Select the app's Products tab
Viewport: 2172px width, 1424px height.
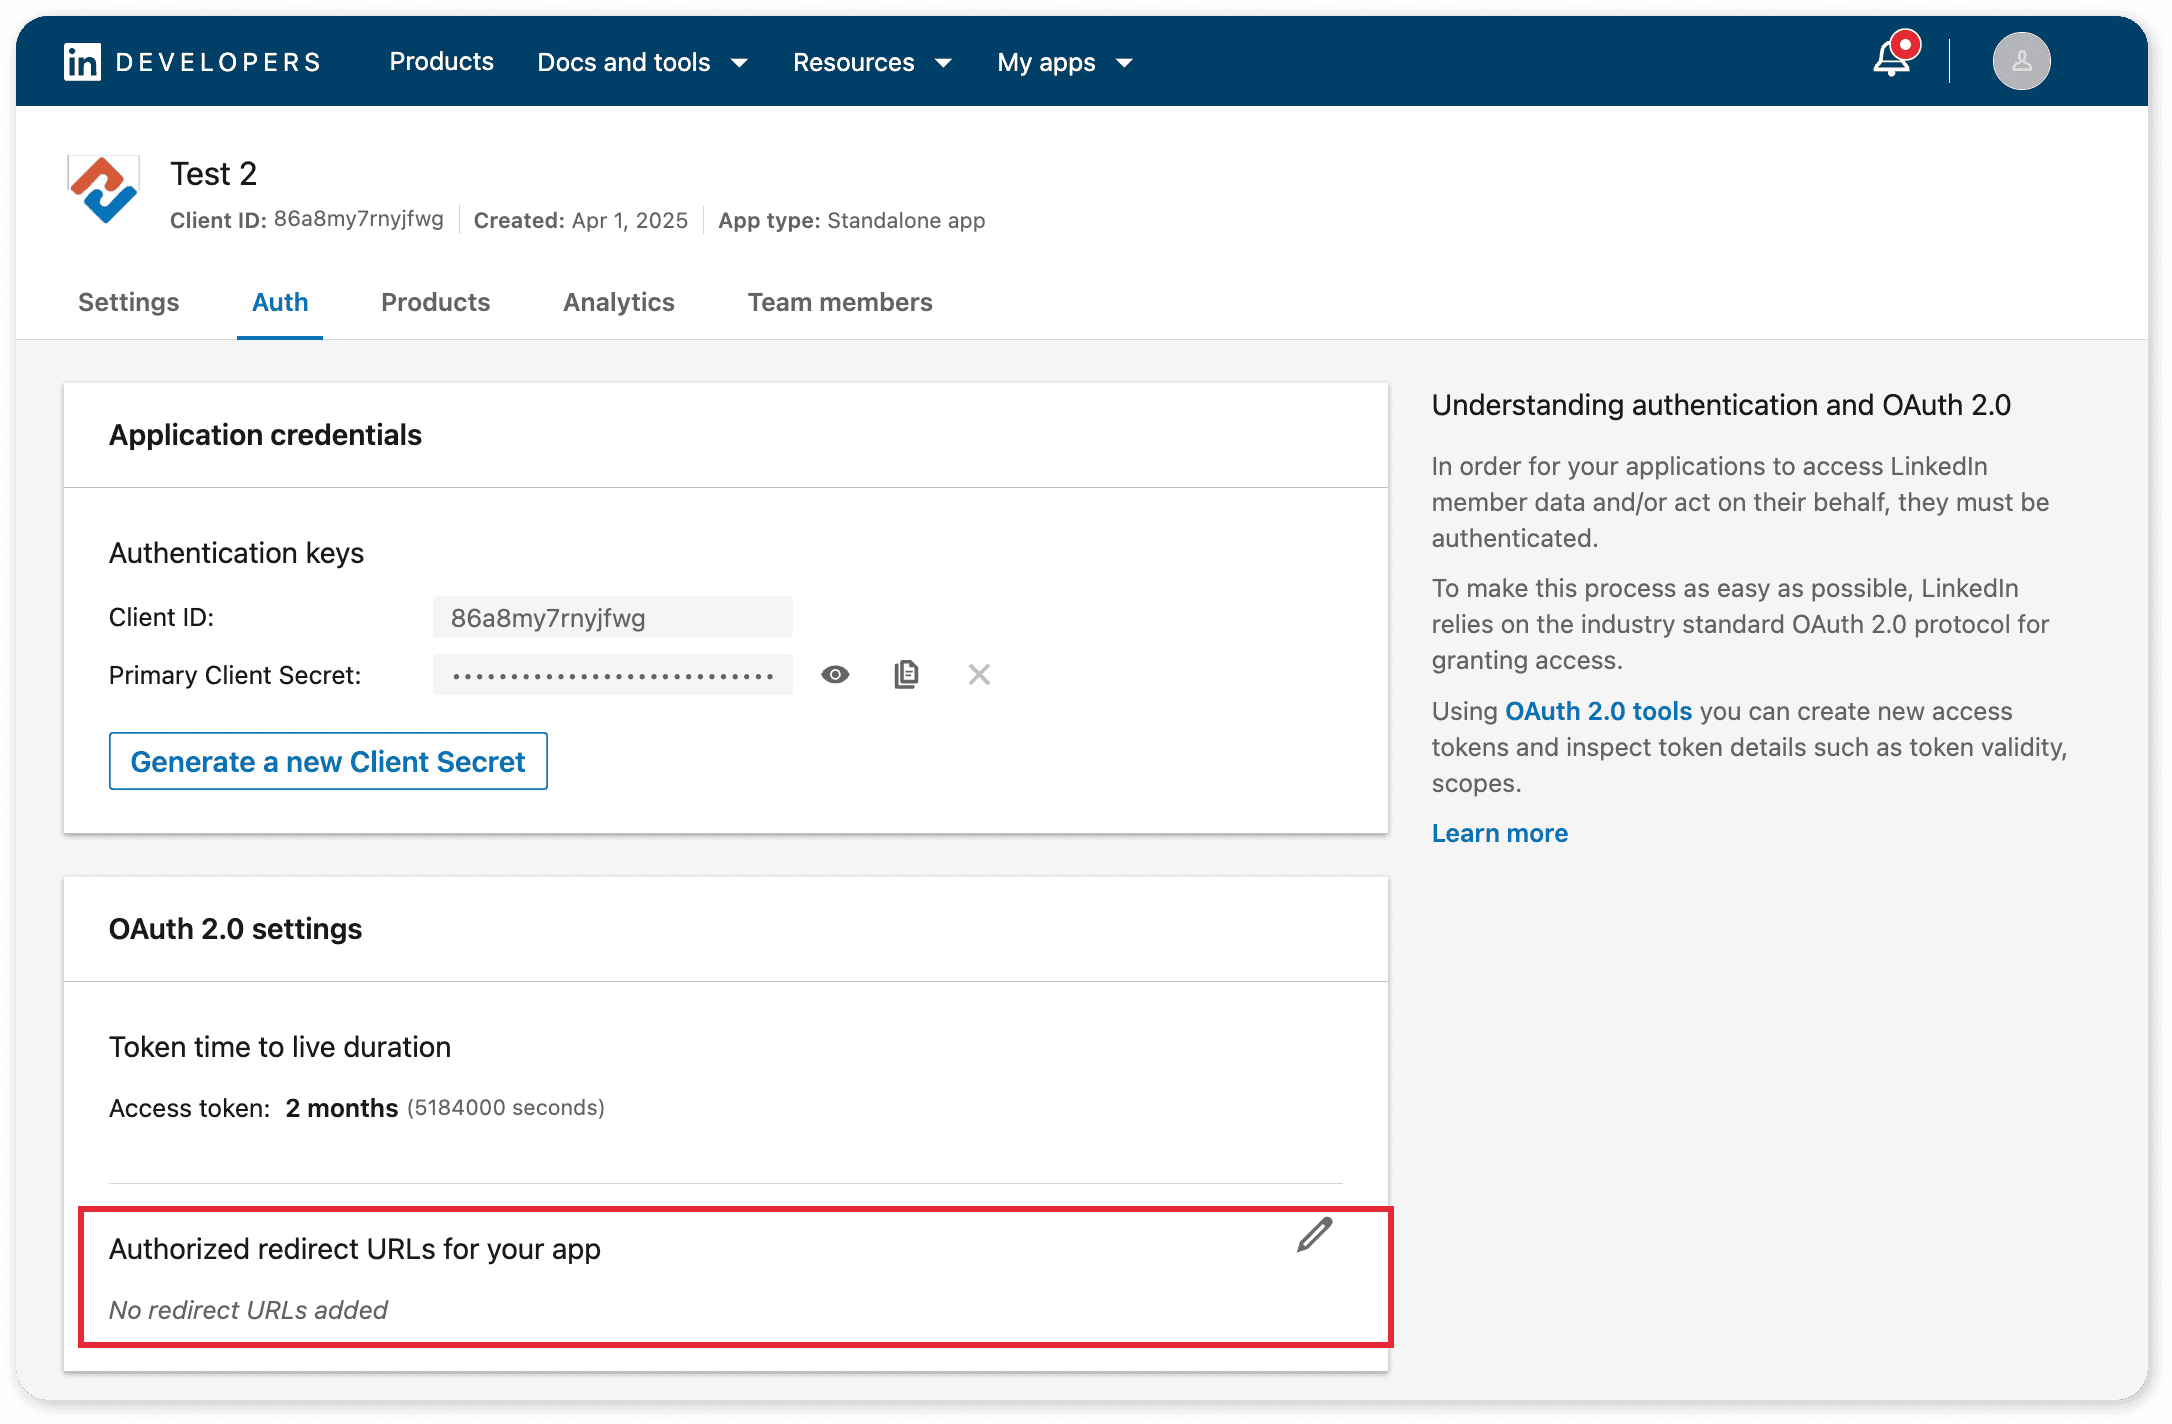click(x=435, y=302)
